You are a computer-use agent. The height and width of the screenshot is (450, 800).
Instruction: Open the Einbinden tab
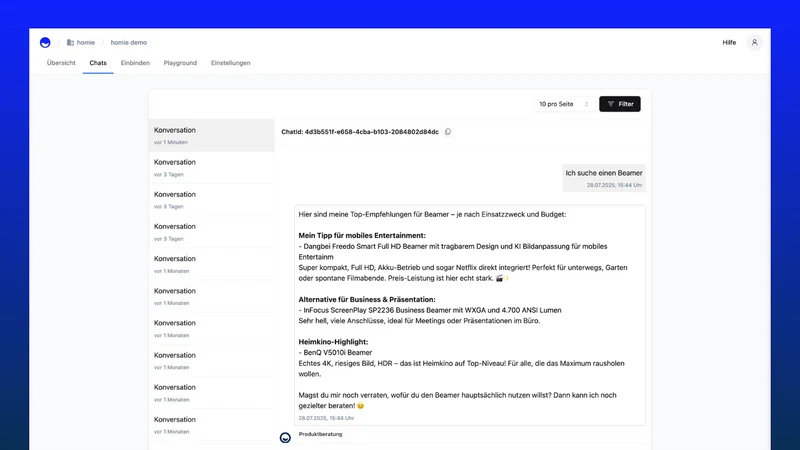click(135, 63)
